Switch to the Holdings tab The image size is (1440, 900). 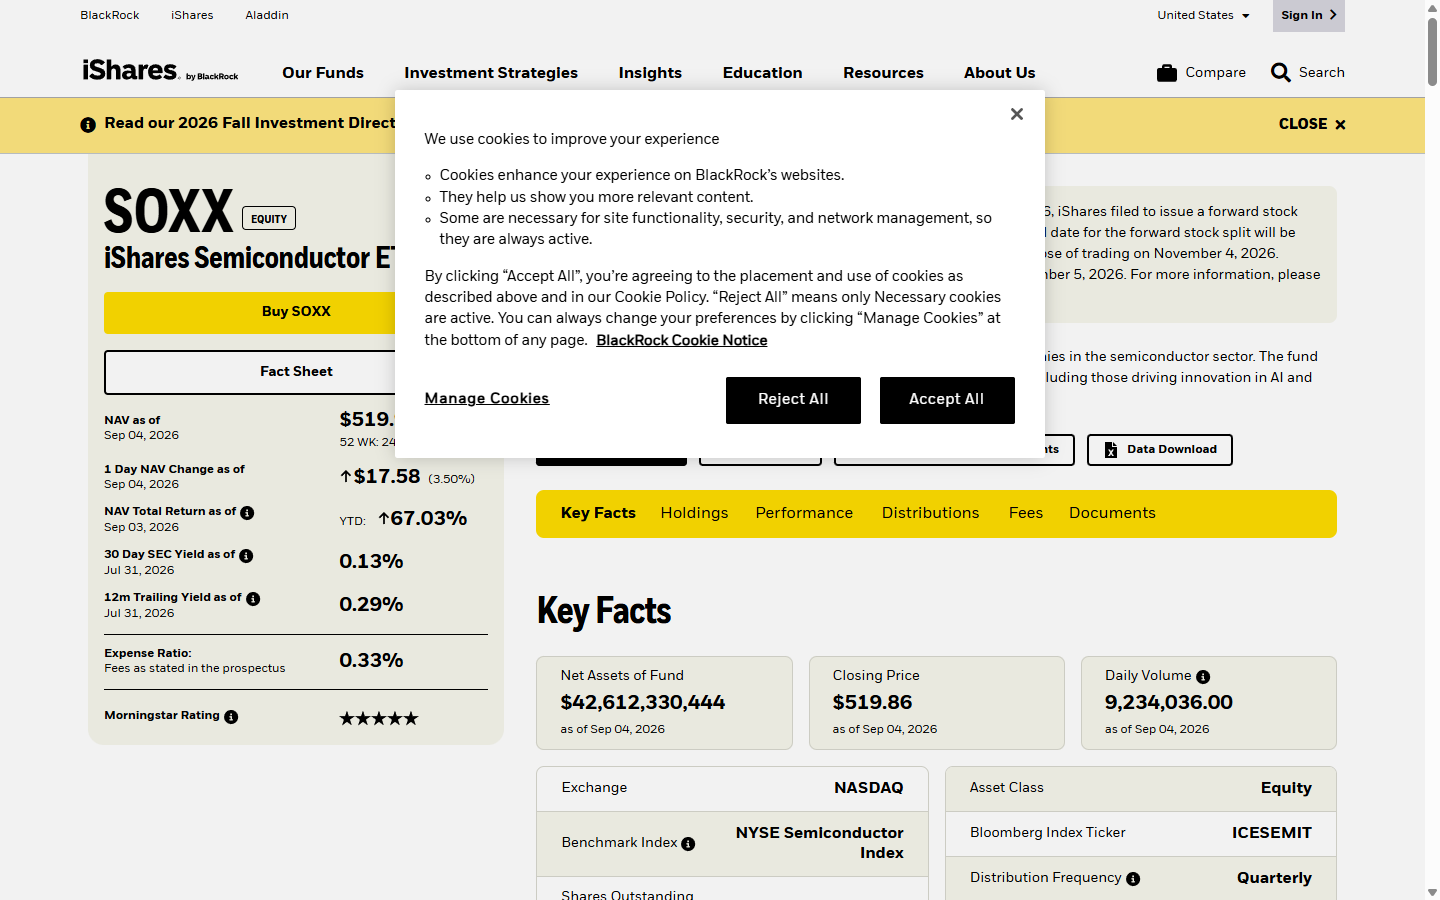pos(694,513)
